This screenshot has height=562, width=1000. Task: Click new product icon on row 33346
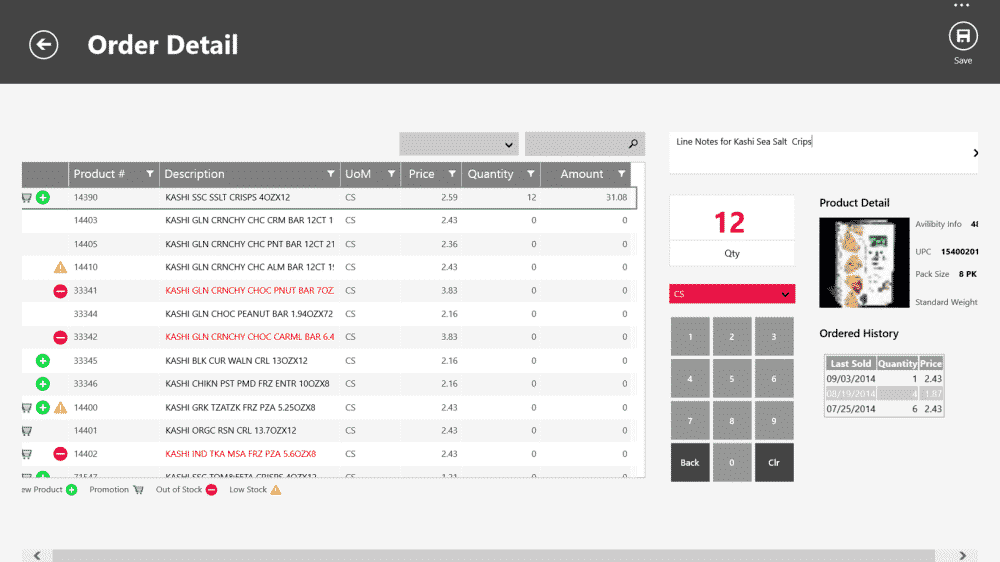pyautogui.click(x=43, y=384)
